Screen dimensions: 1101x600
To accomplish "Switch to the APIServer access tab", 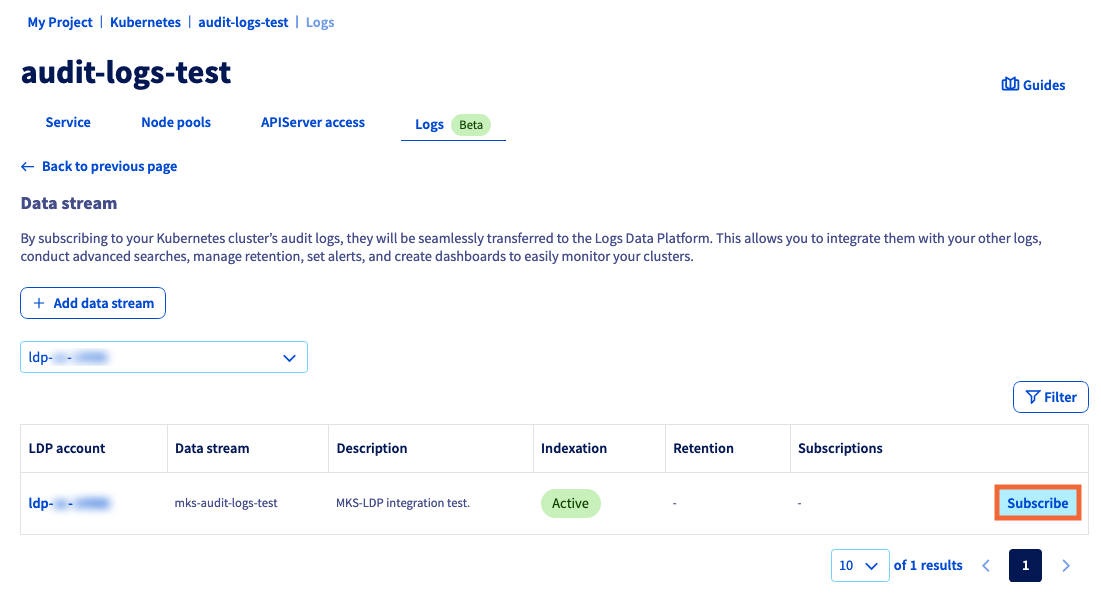I will pyautogui.click(x=313, y=122).
